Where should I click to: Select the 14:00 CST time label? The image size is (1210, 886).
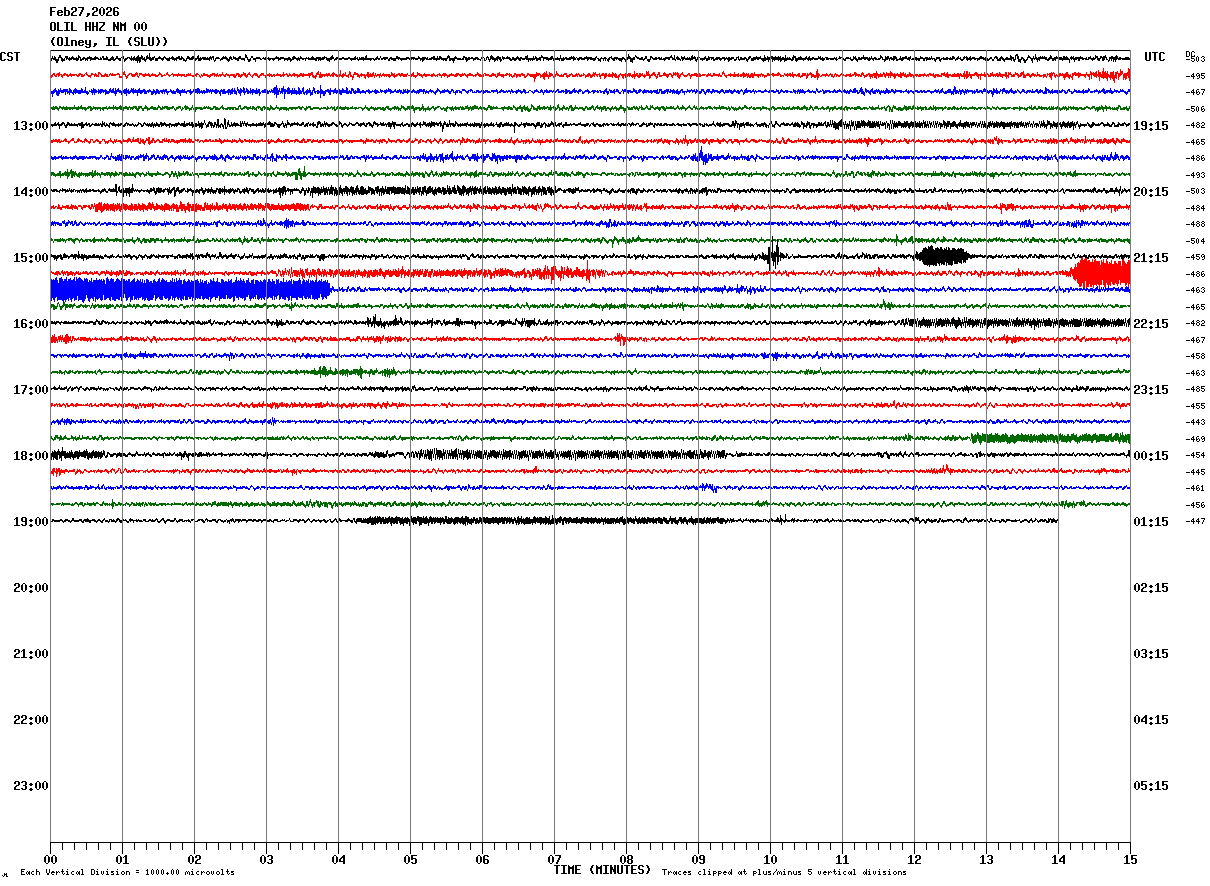tap(31, 192)
